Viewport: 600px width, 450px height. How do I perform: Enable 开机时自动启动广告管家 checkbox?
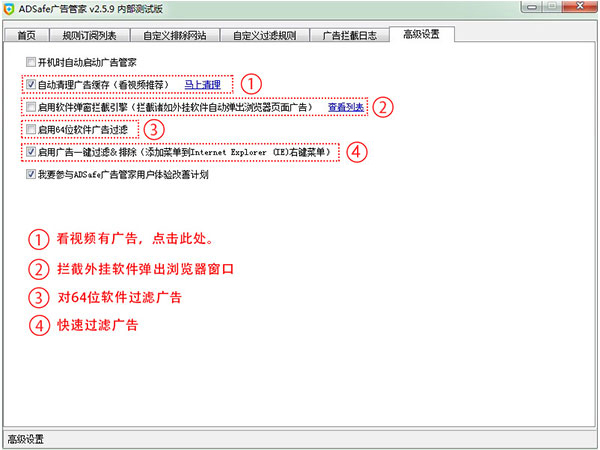[31, 62]
